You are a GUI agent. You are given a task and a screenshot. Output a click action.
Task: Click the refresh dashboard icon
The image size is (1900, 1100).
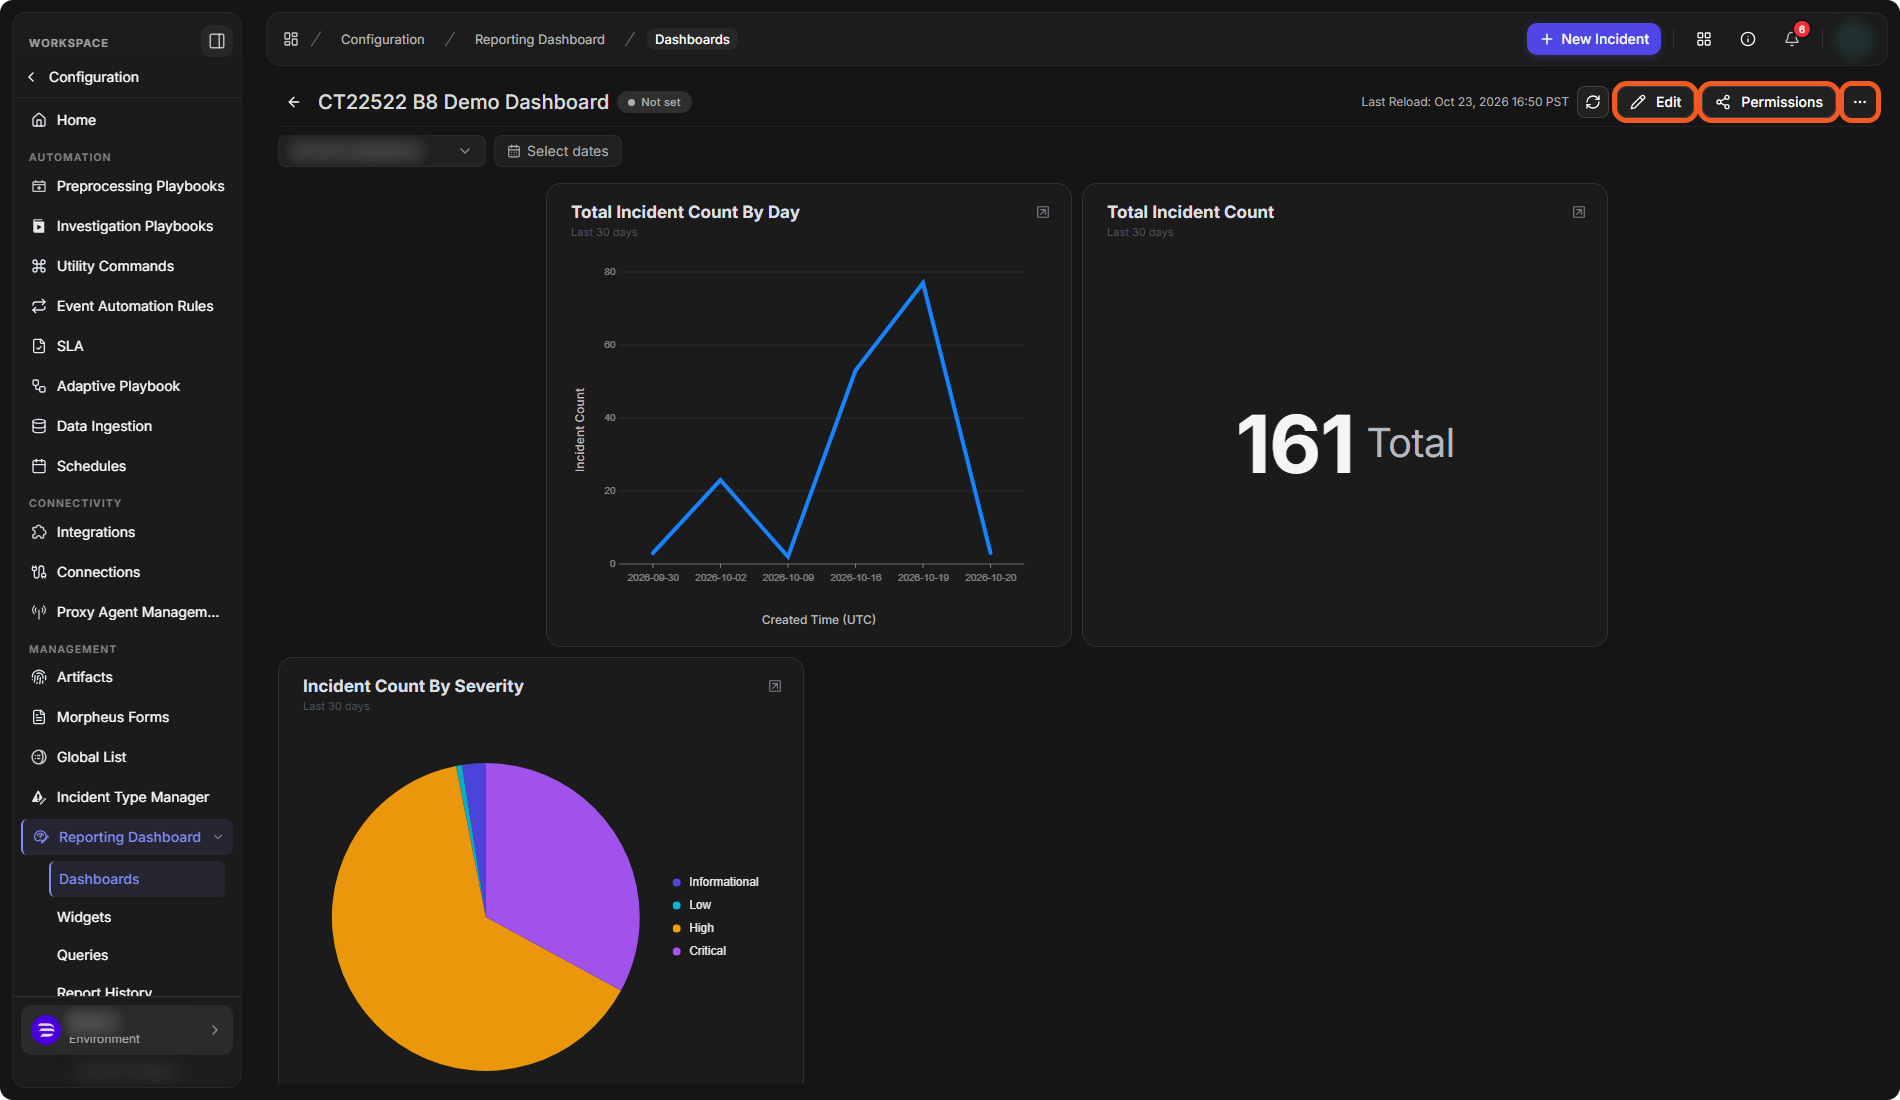point(1592,102)
